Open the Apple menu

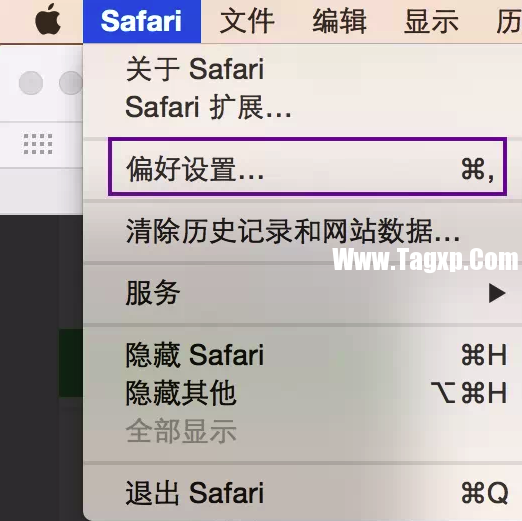tap(48, 19)
